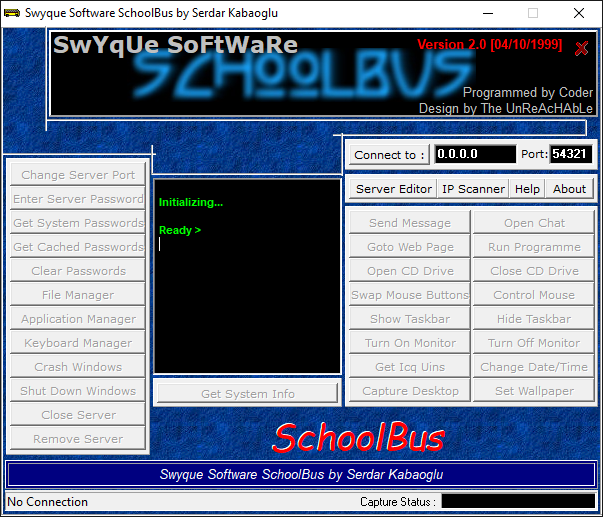
Task: Click inside the black console output area
Action: (247, 300)
